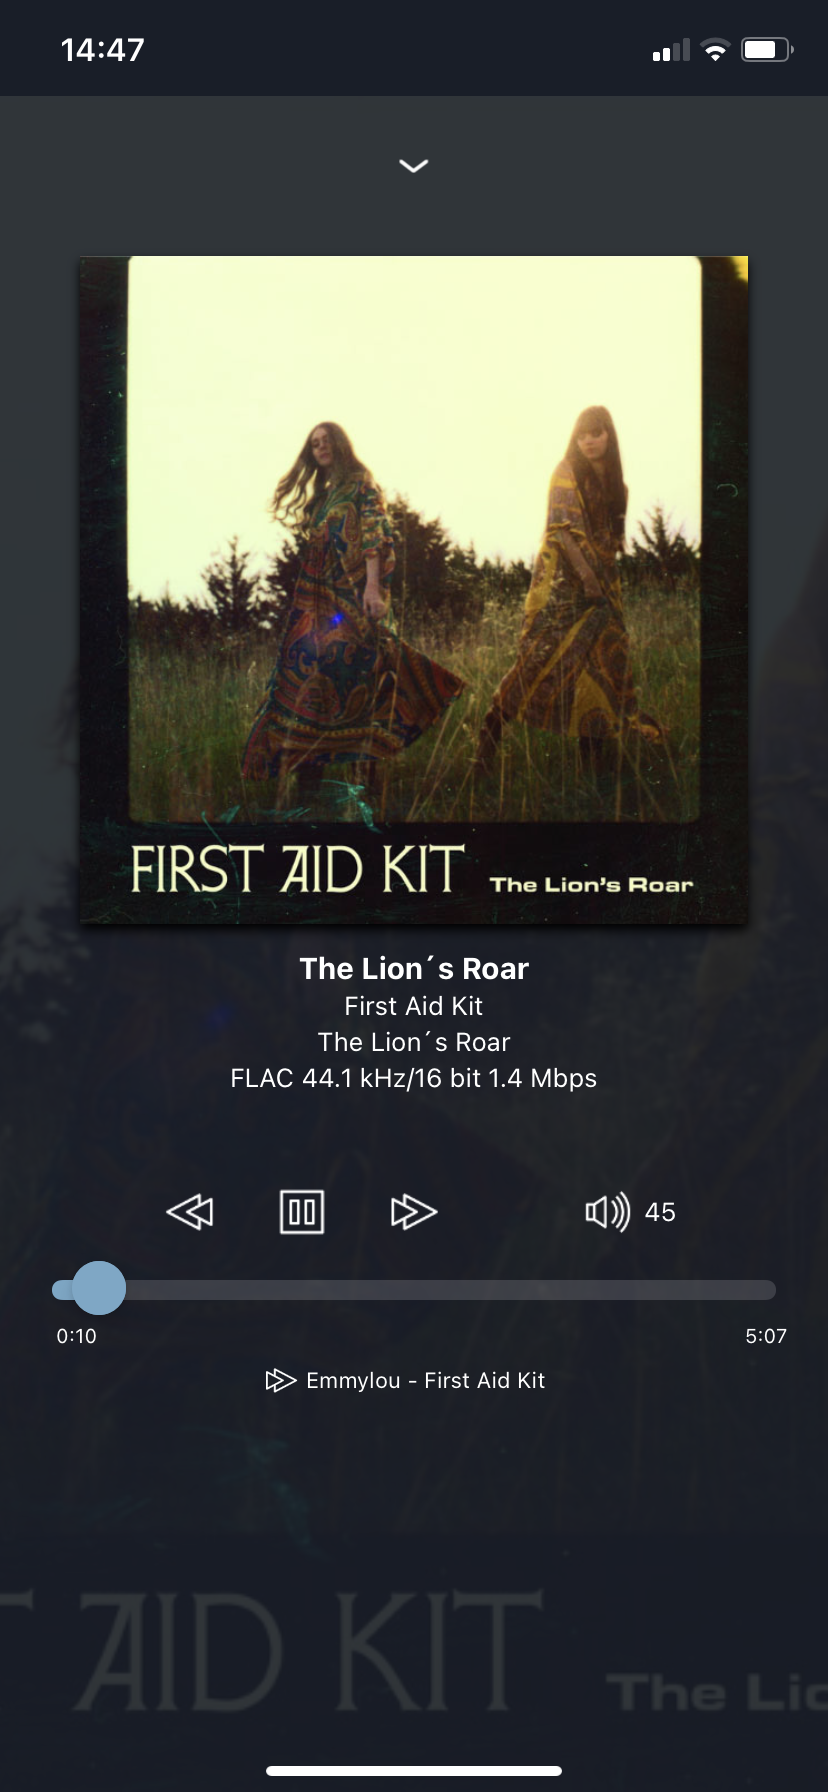
Task: Tap next-up track Emmylou - First Aid Kit
Action: (425, 1380)
